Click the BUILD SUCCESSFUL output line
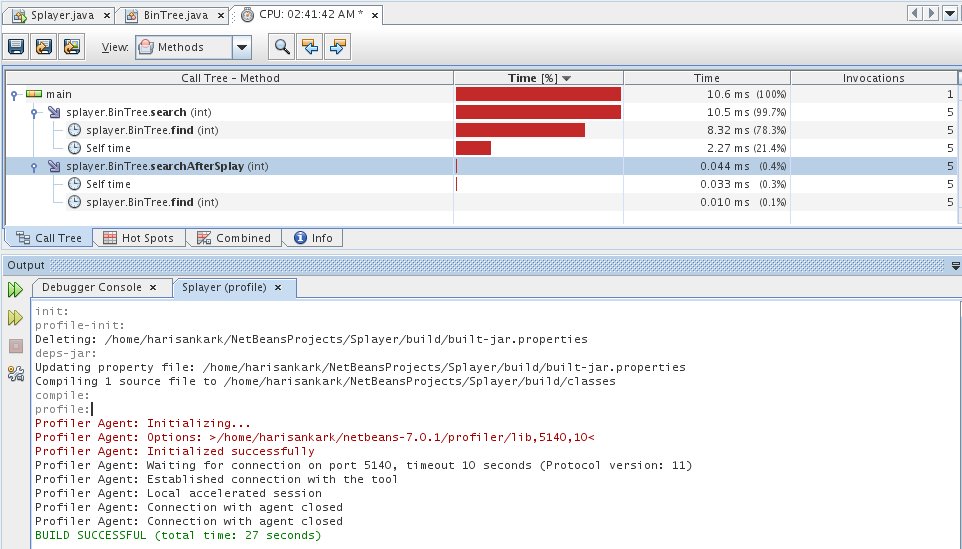Viewport: 962px width, 549px height. [x=178, y=536]
